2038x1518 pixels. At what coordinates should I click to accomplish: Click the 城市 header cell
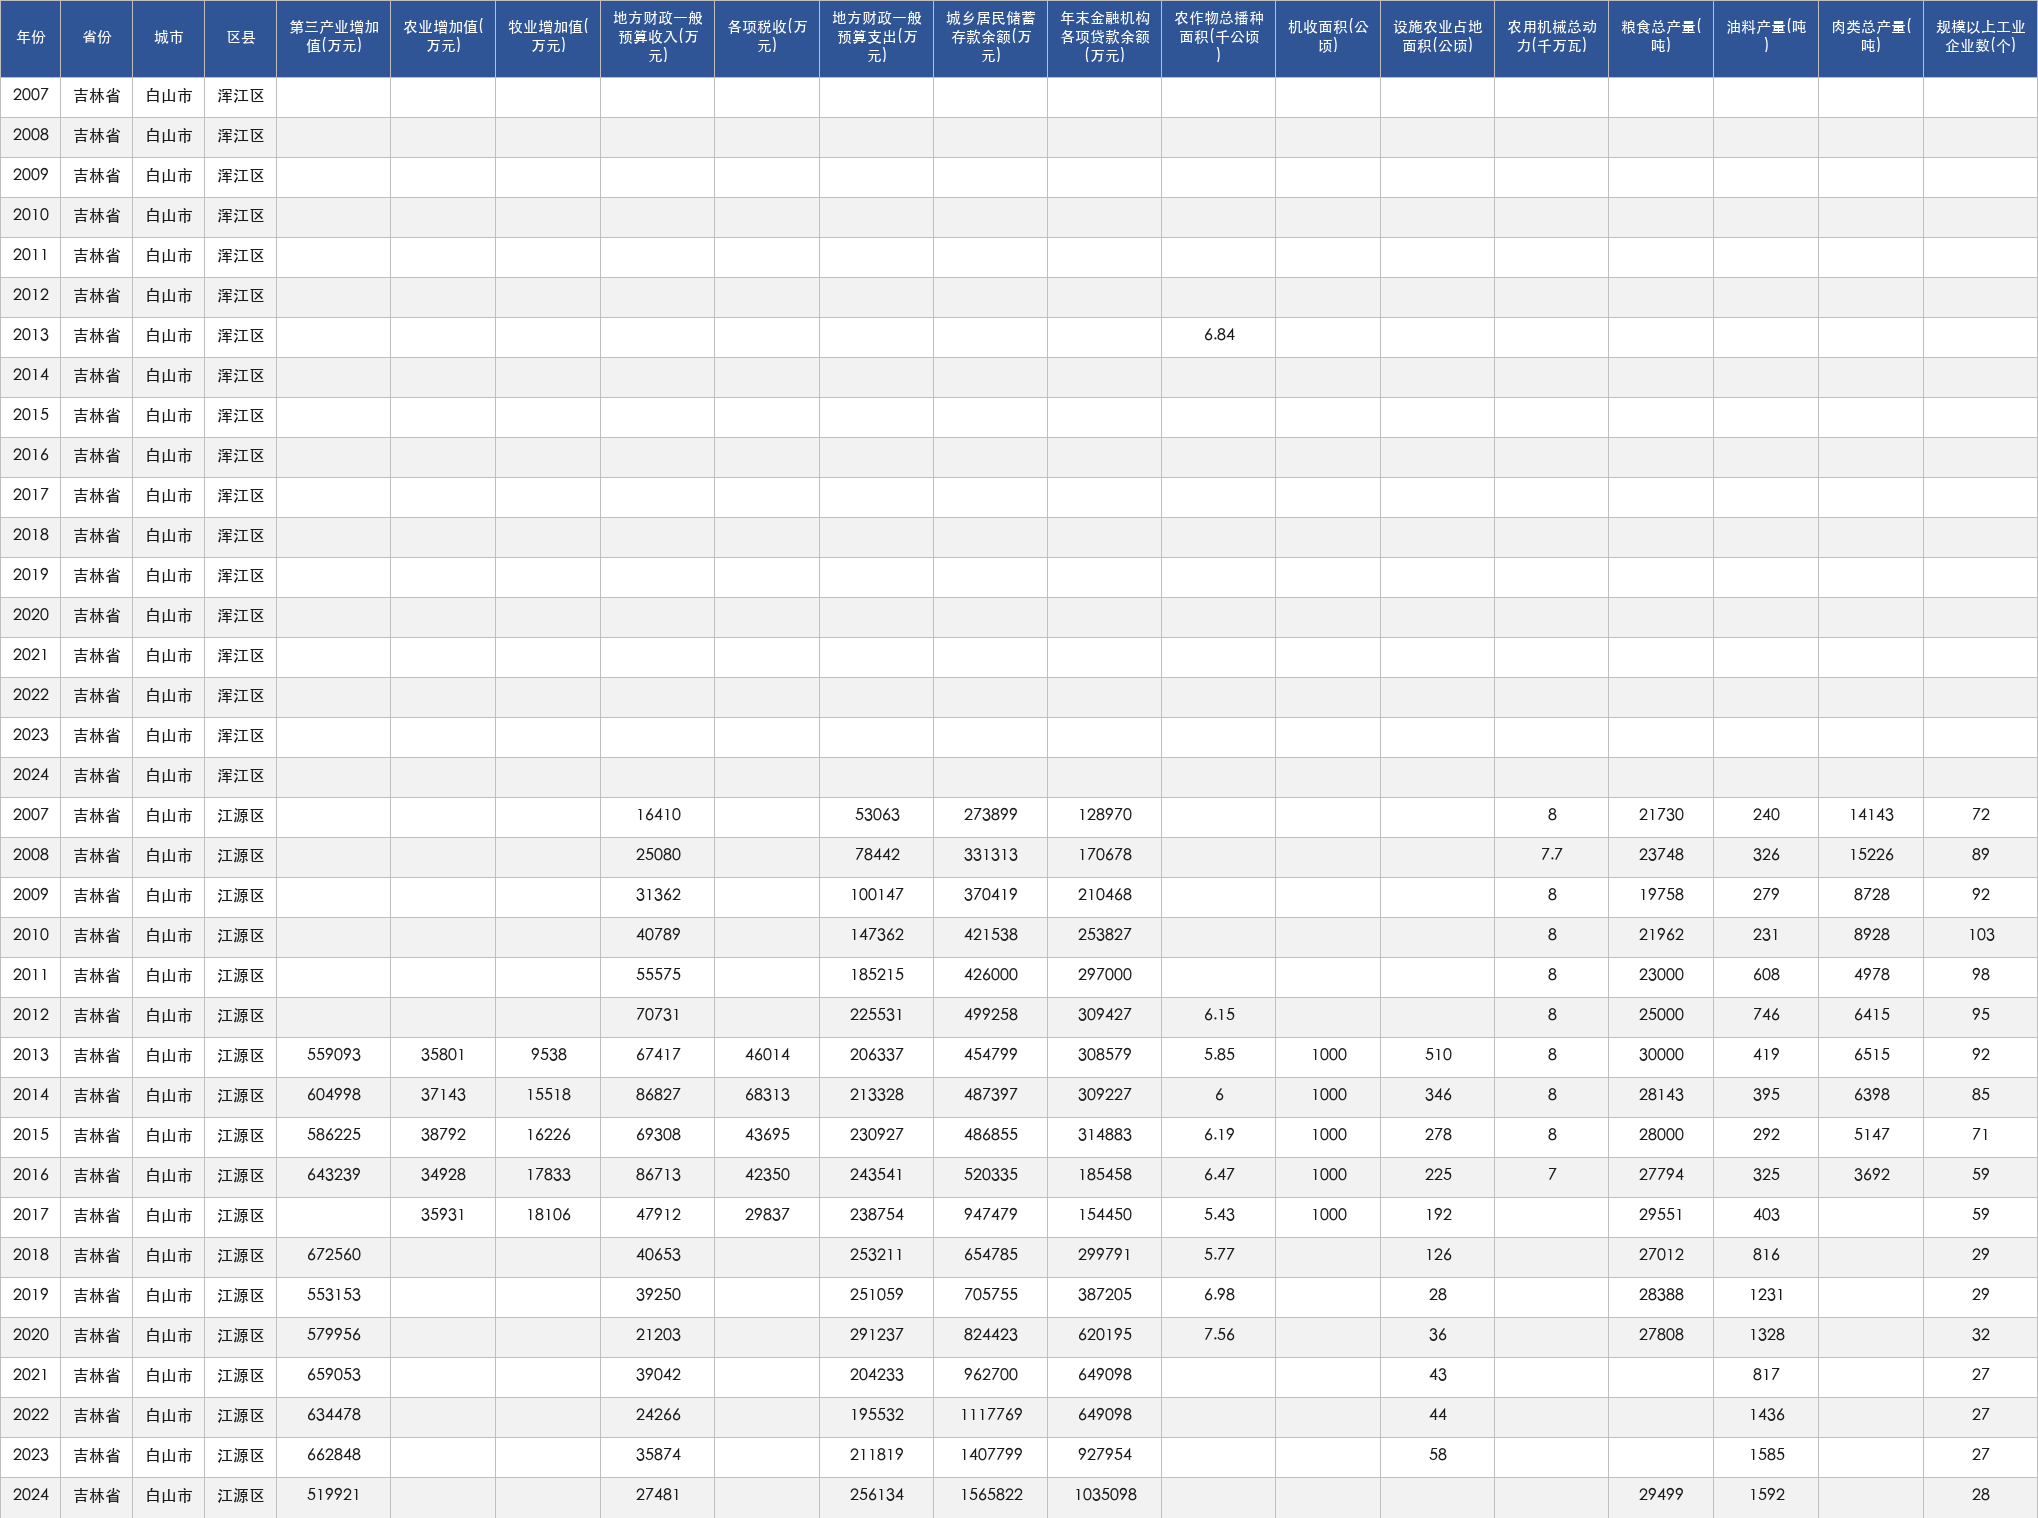169,38
